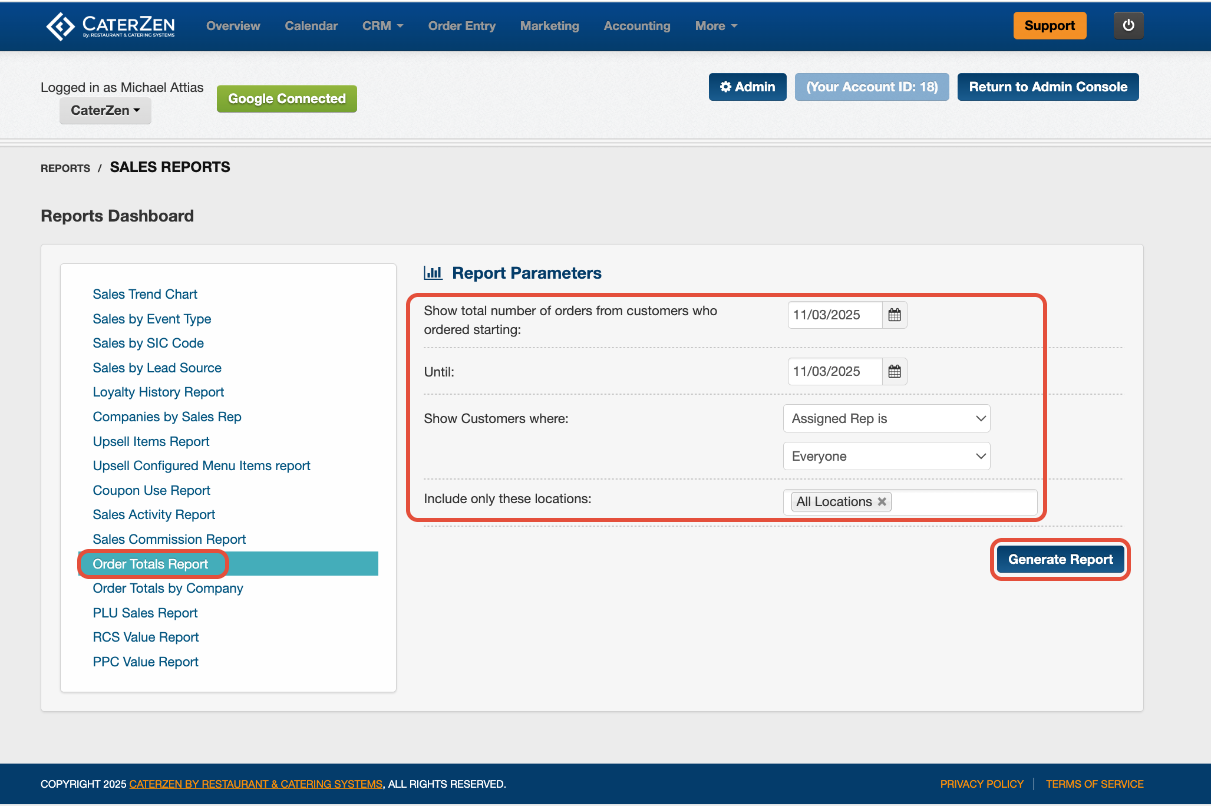
Task: Open Terms of Service footer link
Action: [x=1095, y=785]
